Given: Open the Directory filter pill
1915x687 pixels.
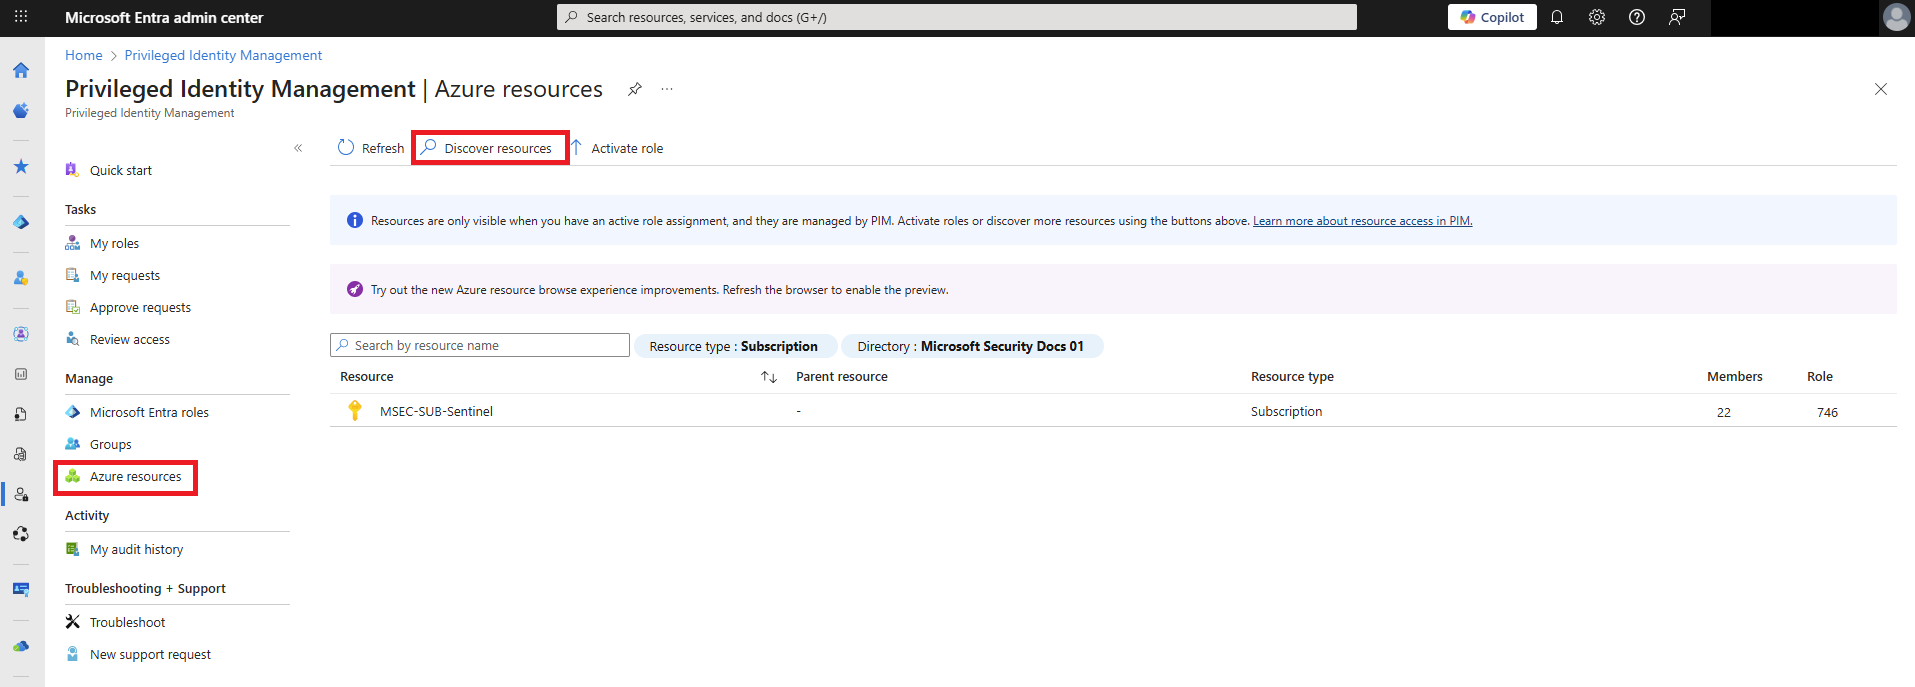Looking at the screenshot, I should coord(970,346).
